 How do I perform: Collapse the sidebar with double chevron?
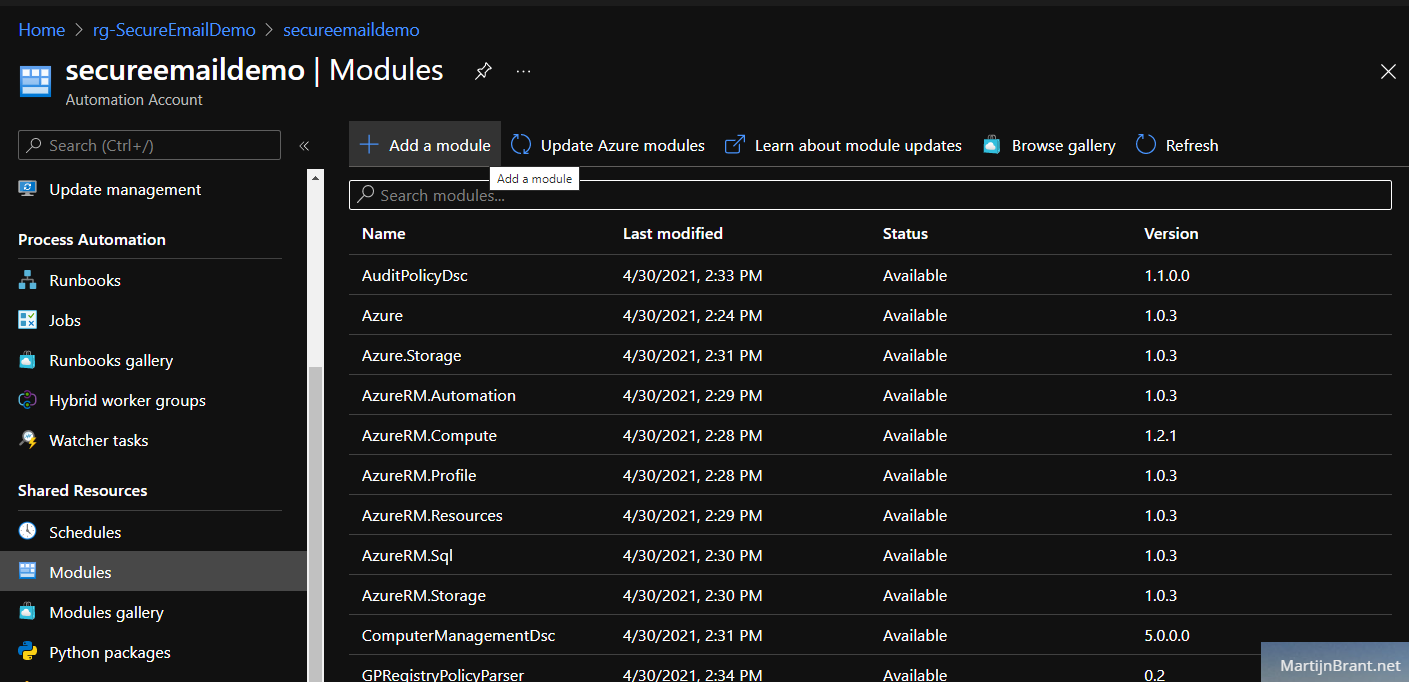pos(304,146)
